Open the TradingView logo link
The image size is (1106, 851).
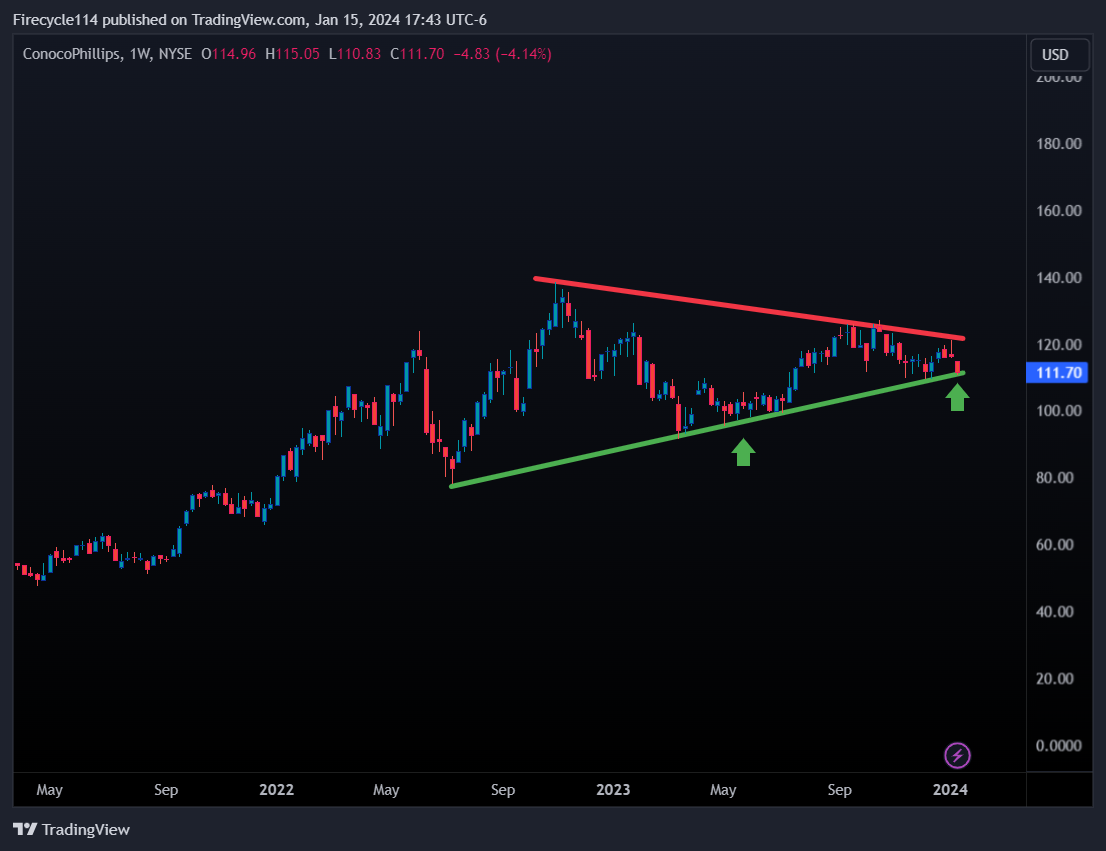[71, 829]
